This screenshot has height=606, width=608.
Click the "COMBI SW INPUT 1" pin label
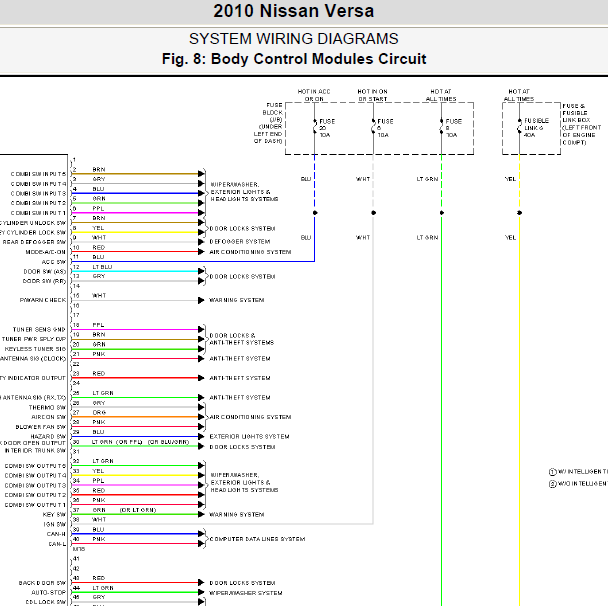[38, 213]
